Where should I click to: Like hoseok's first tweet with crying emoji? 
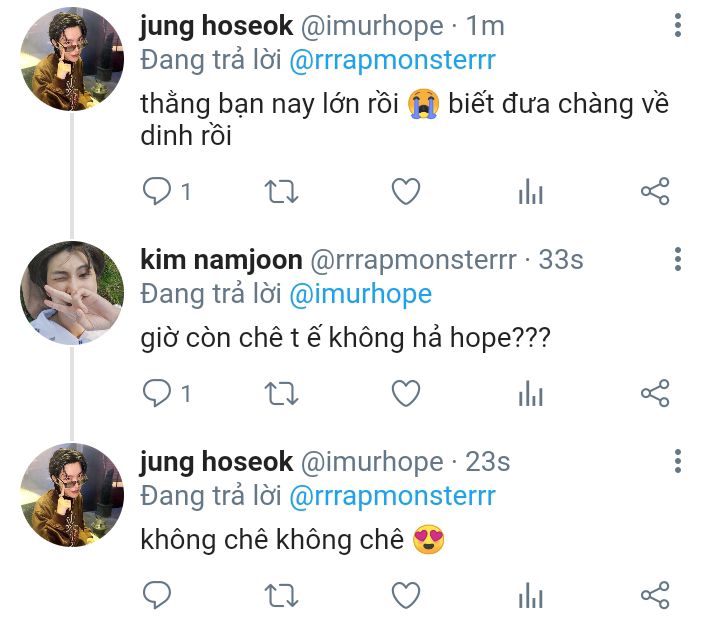point(405,192)
